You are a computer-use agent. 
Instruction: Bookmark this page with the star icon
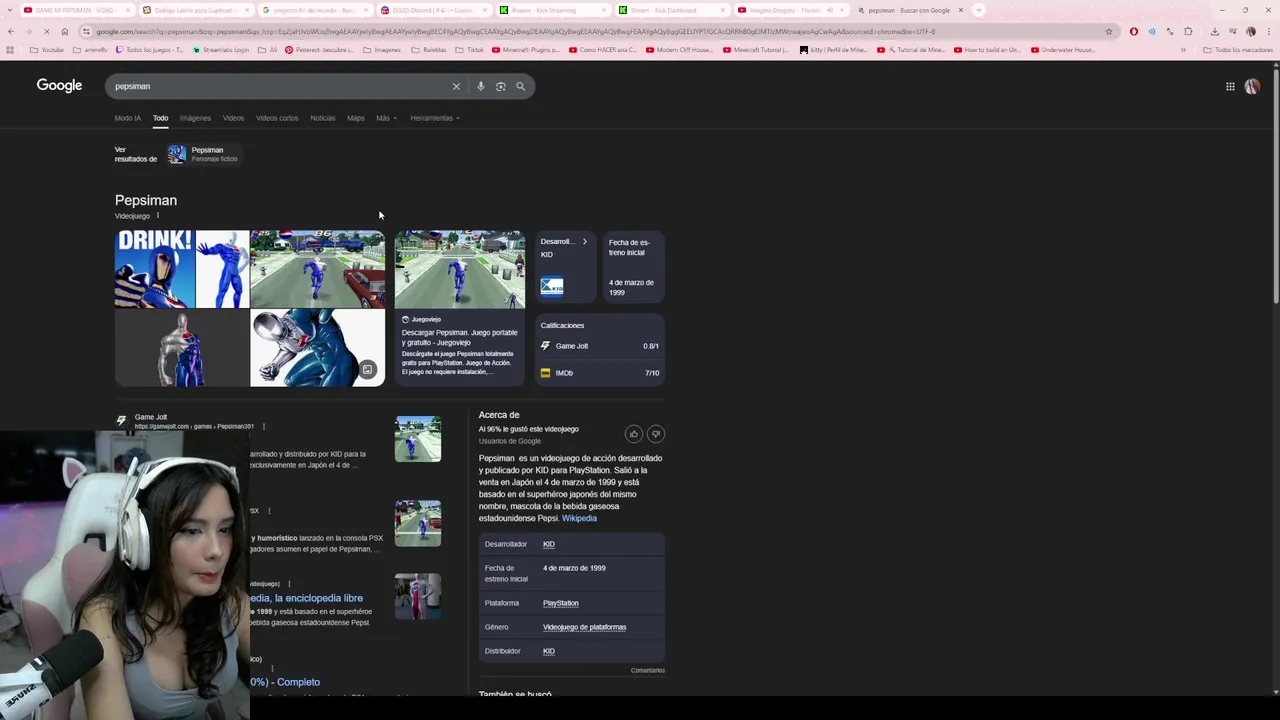1108,31
